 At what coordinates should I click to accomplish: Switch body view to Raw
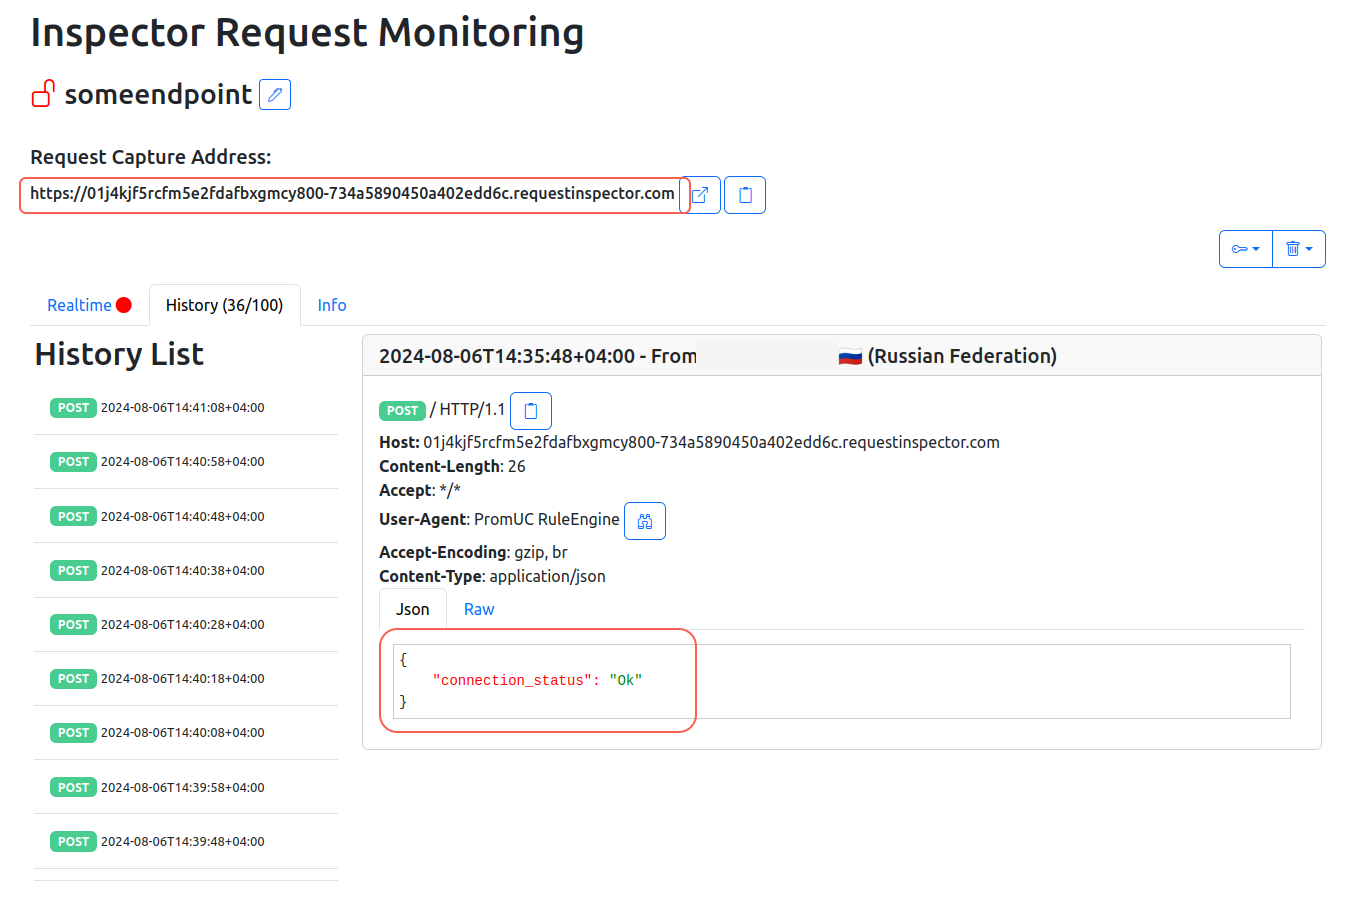pyautogui.click(x=479, y=609)
